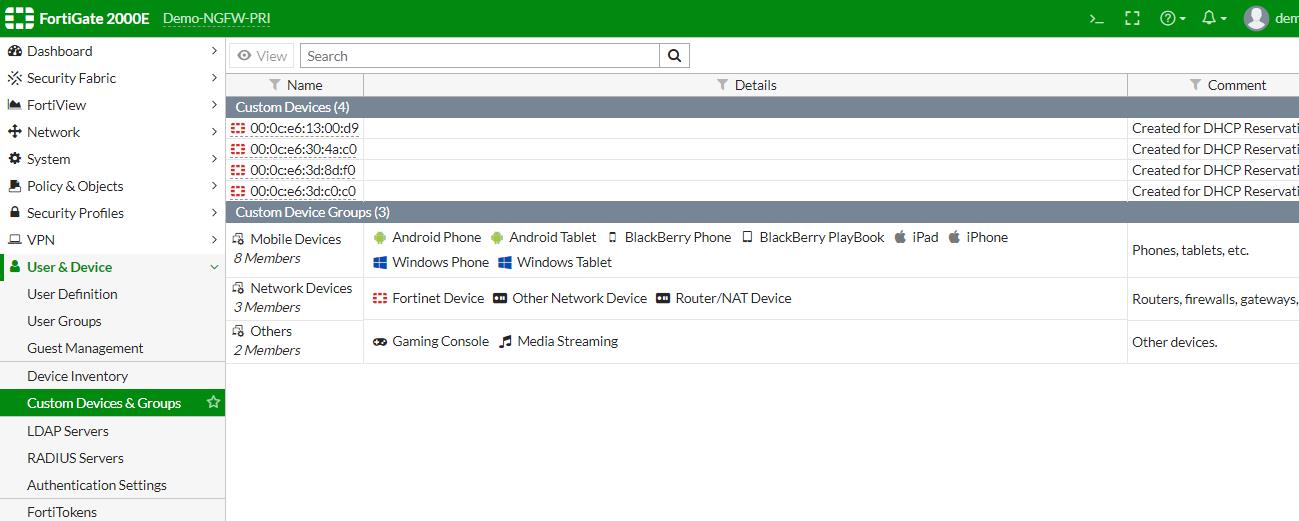The width and height of the screenshot is (1299, 521).
Task: Click the User & Device person icon
Action: (x=15, y=267)
